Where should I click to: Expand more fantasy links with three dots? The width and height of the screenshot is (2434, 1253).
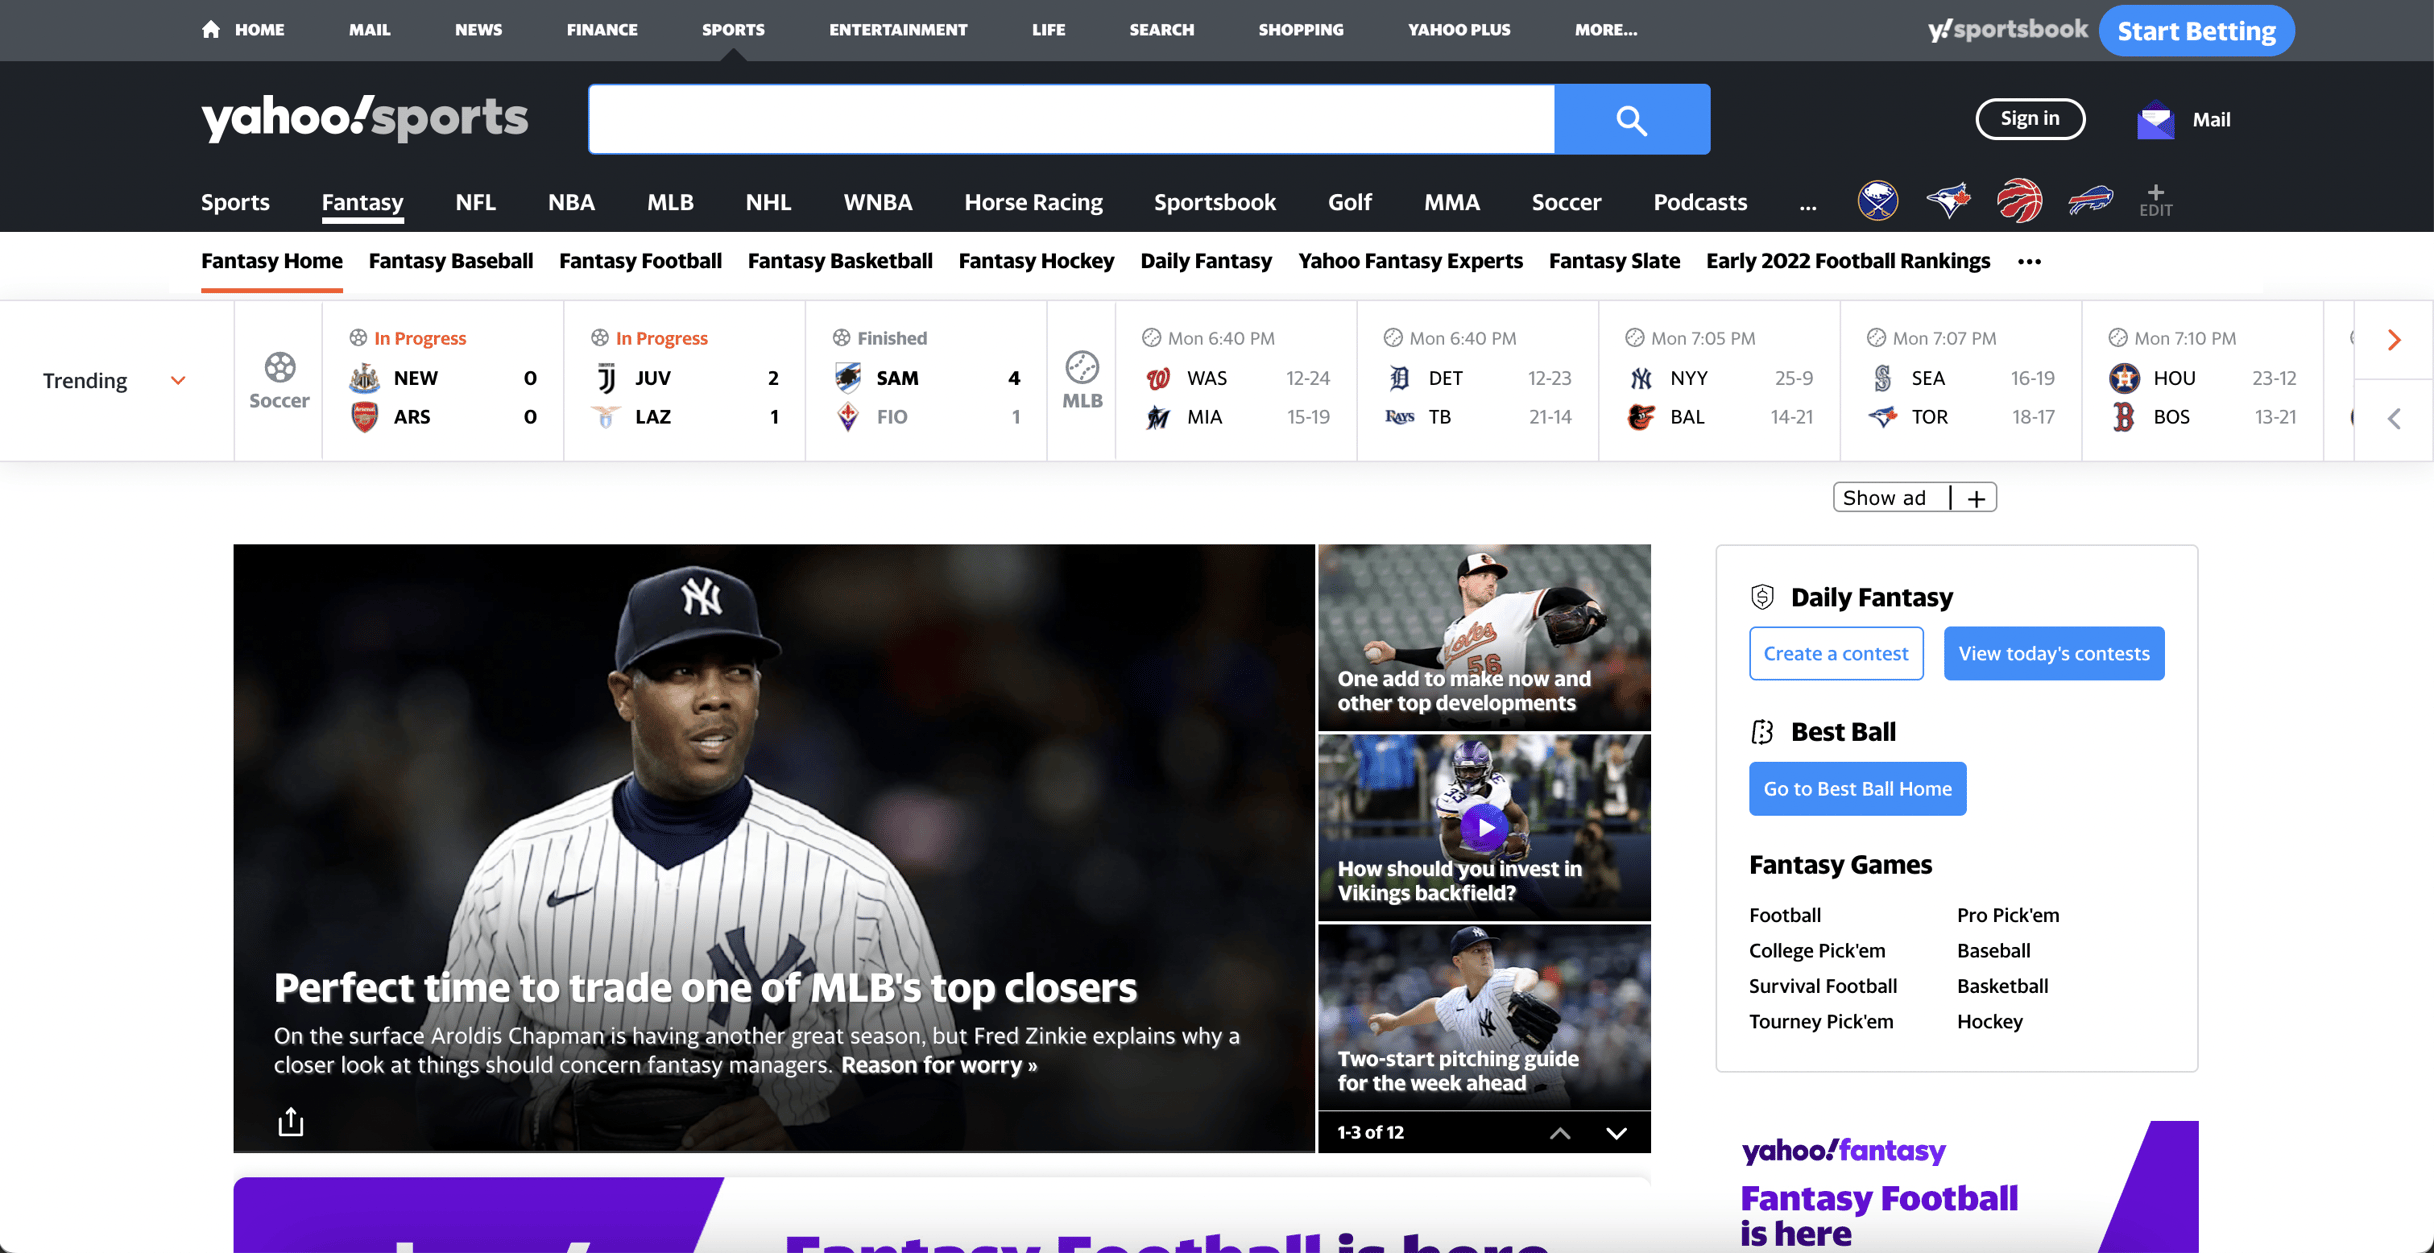(x=2029, y=261)
